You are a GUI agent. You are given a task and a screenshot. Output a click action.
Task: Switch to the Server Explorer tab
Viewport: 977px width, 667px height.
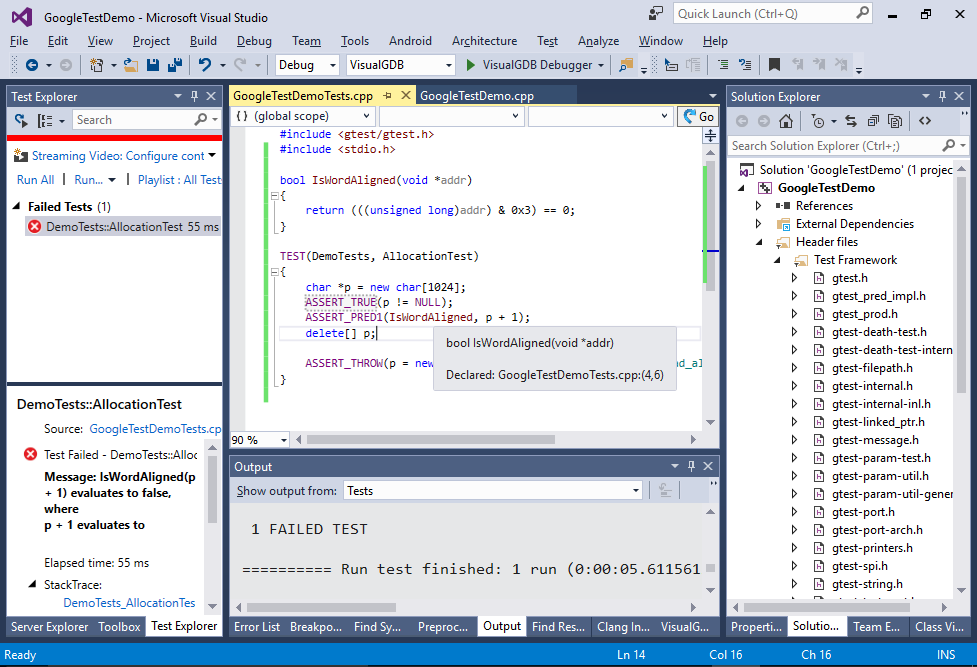(49, 626)
